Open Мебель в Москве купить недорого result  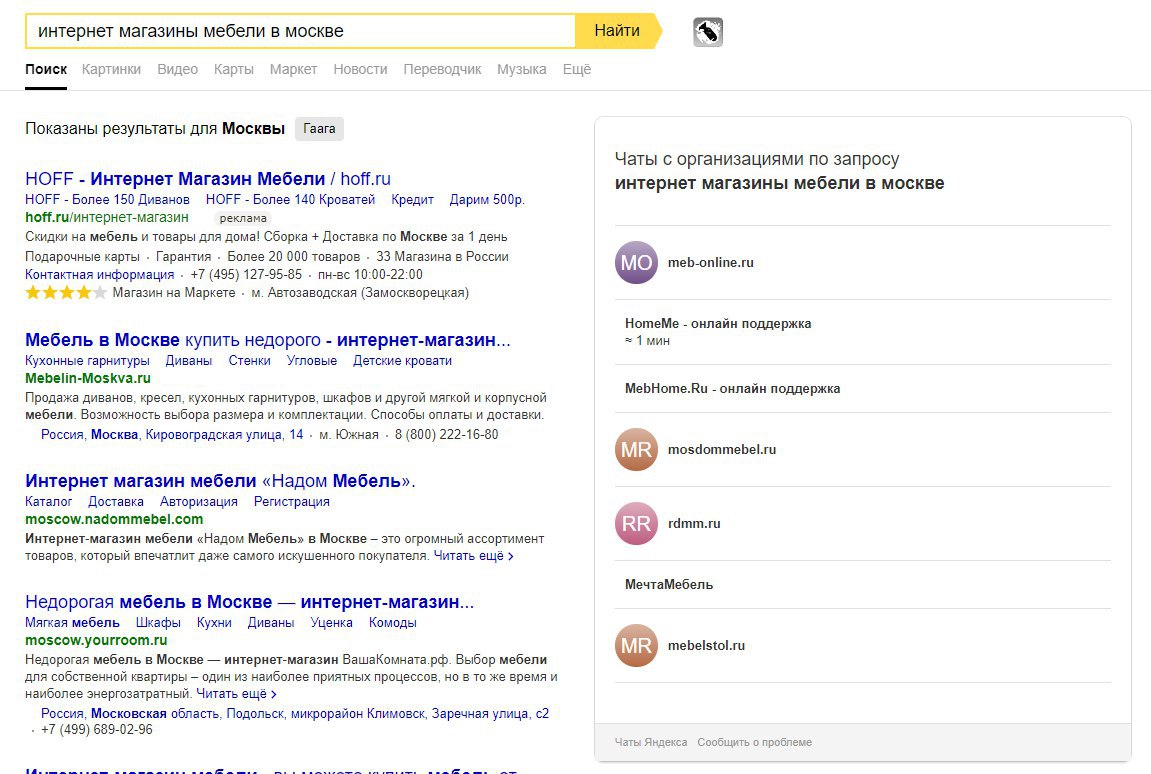pos(268,340)
